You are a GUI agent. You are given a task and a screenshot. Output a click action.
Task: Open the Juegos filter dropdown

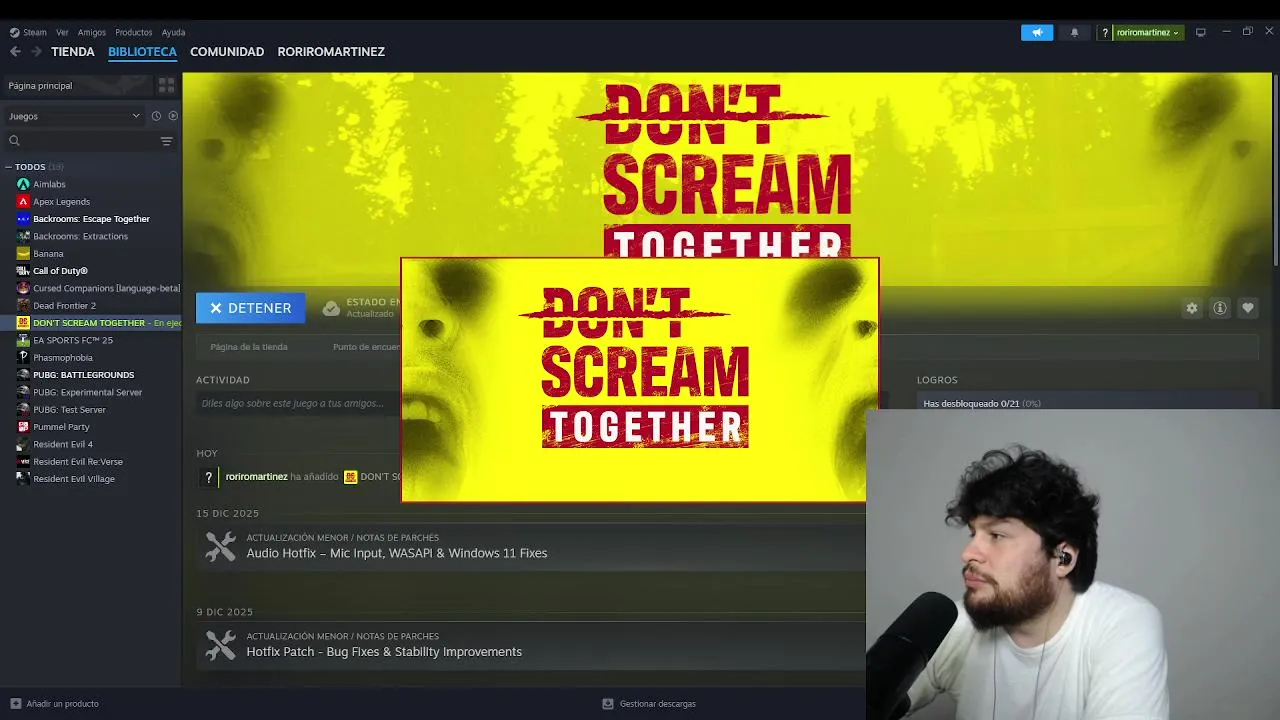tap(75, 116)
